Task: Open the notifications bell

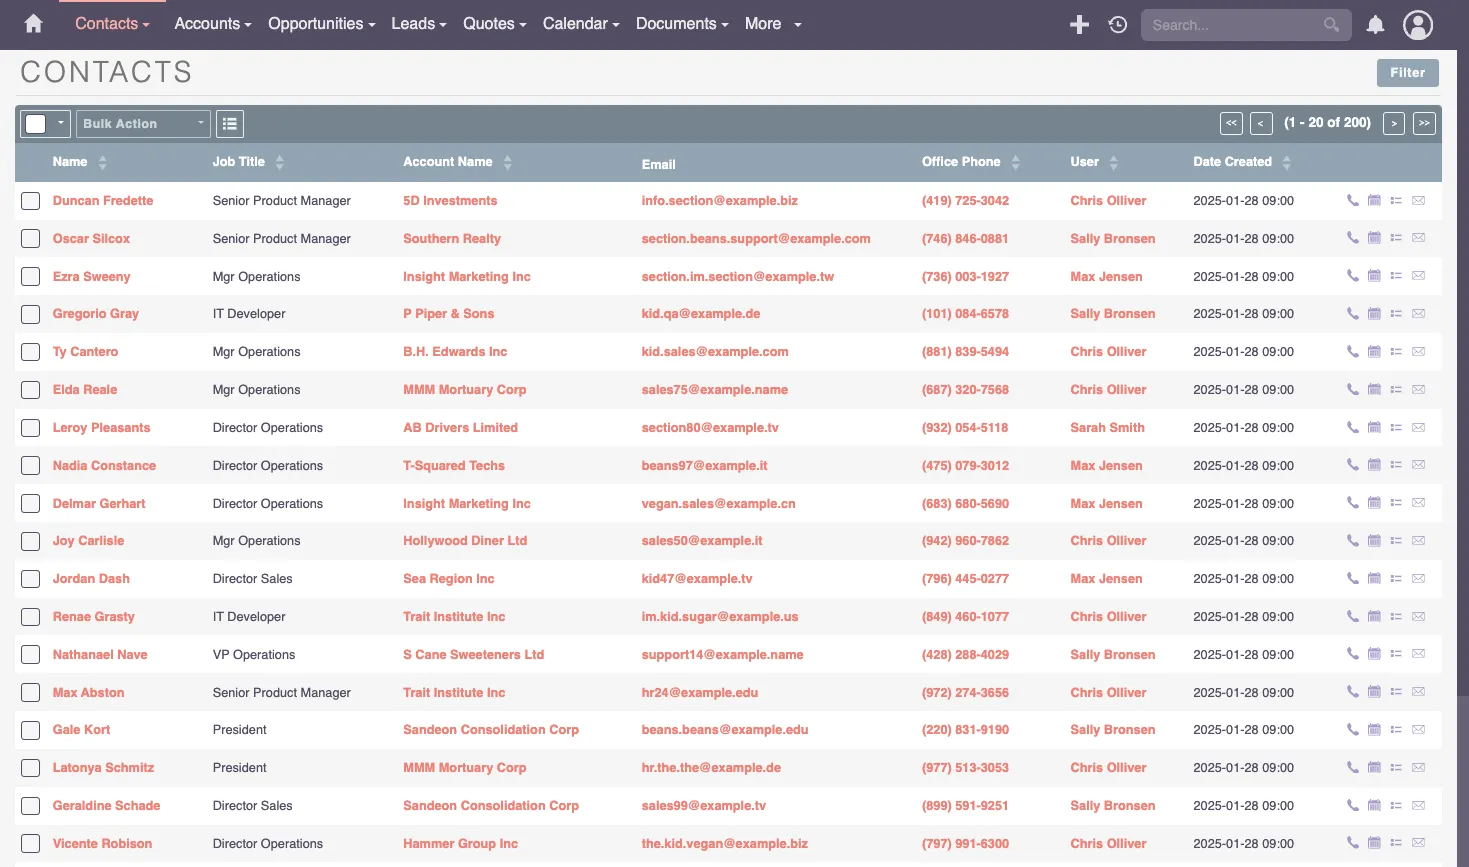Action: (1376, 25)
